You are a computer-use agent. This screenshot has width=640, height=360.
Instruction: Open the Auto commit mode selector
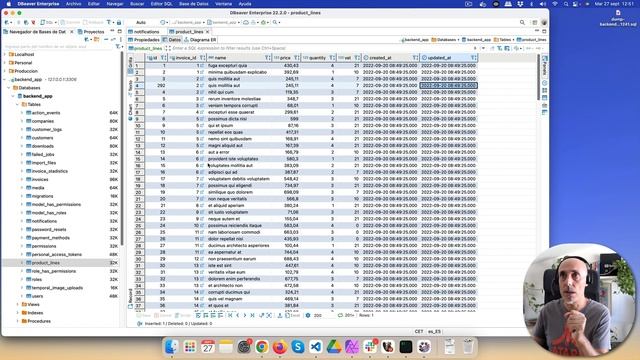point(141,22)
